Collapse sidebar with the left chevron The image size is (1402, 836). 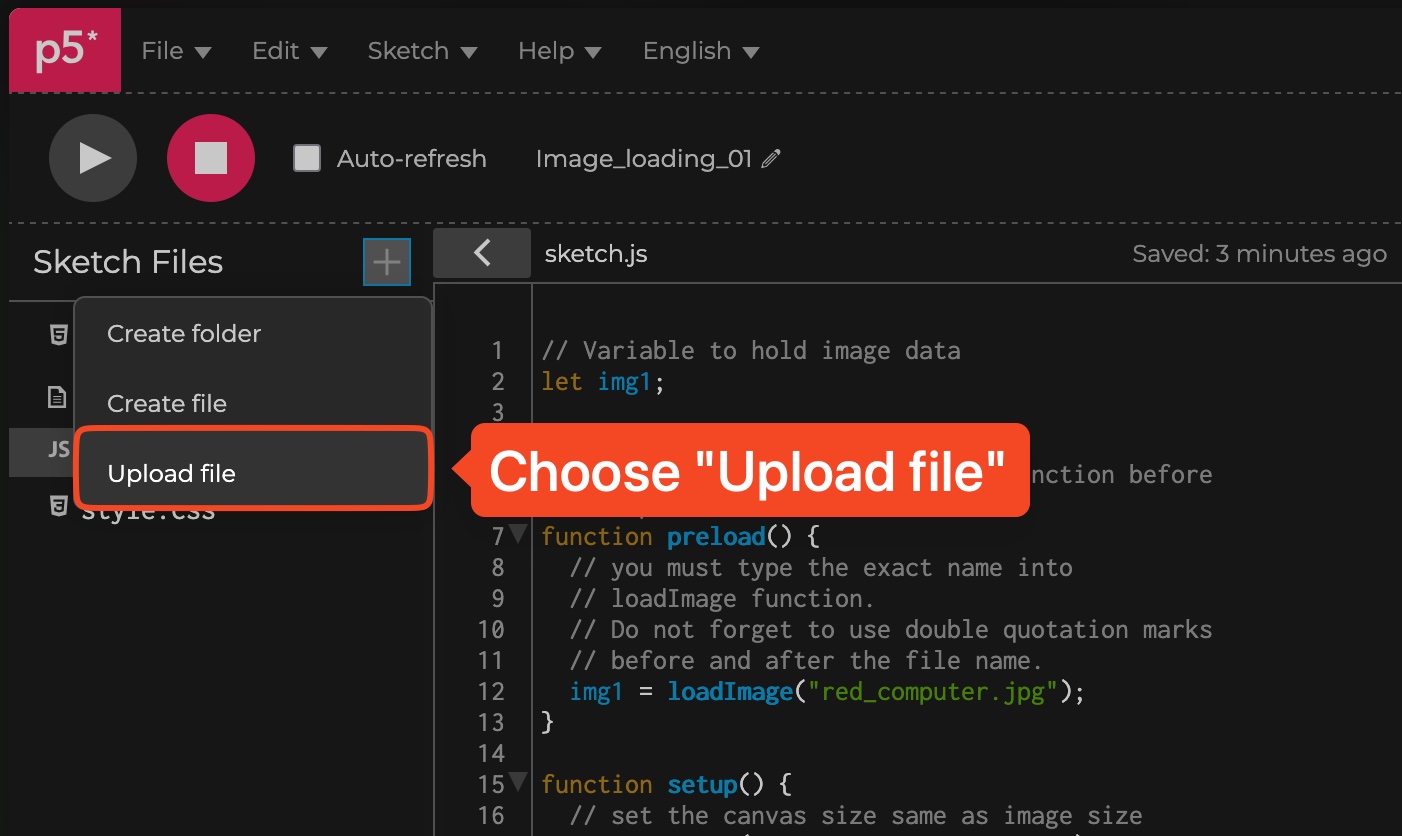tap(482, 253)
